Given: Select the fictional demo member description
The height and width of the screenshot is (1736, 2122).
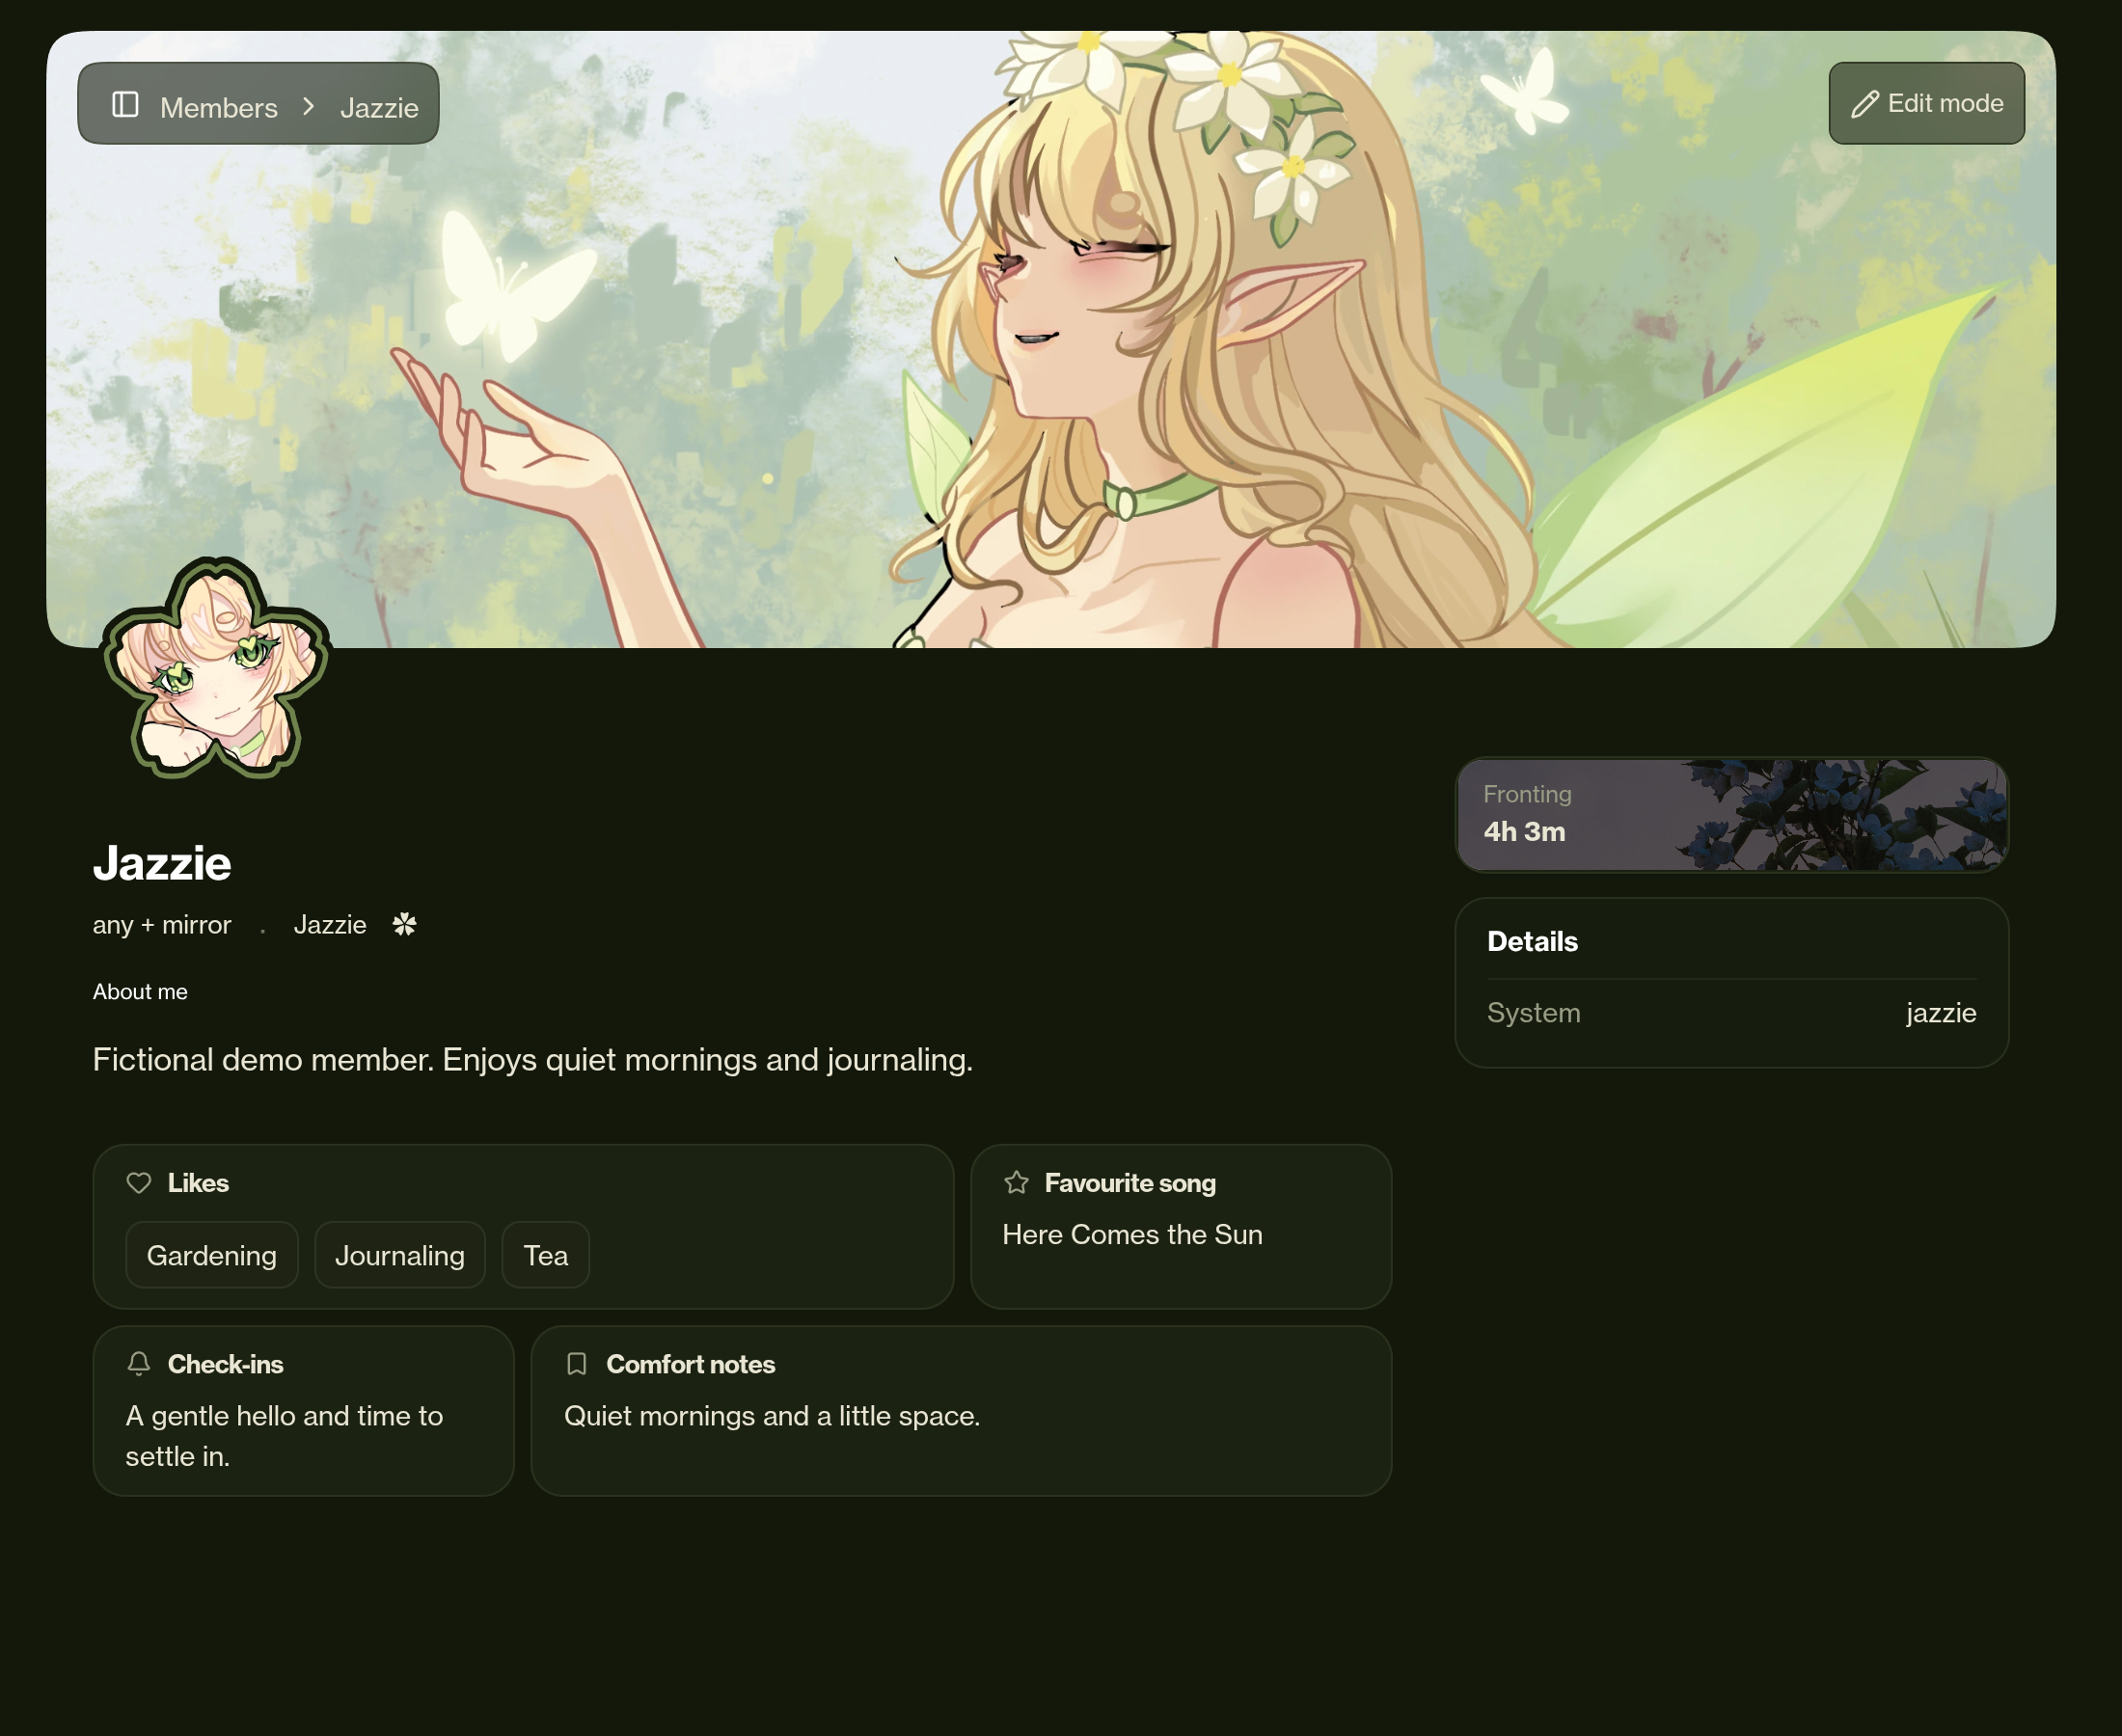Looking at the screenshot, I should pyautogui.click(x=533, y=1059).
